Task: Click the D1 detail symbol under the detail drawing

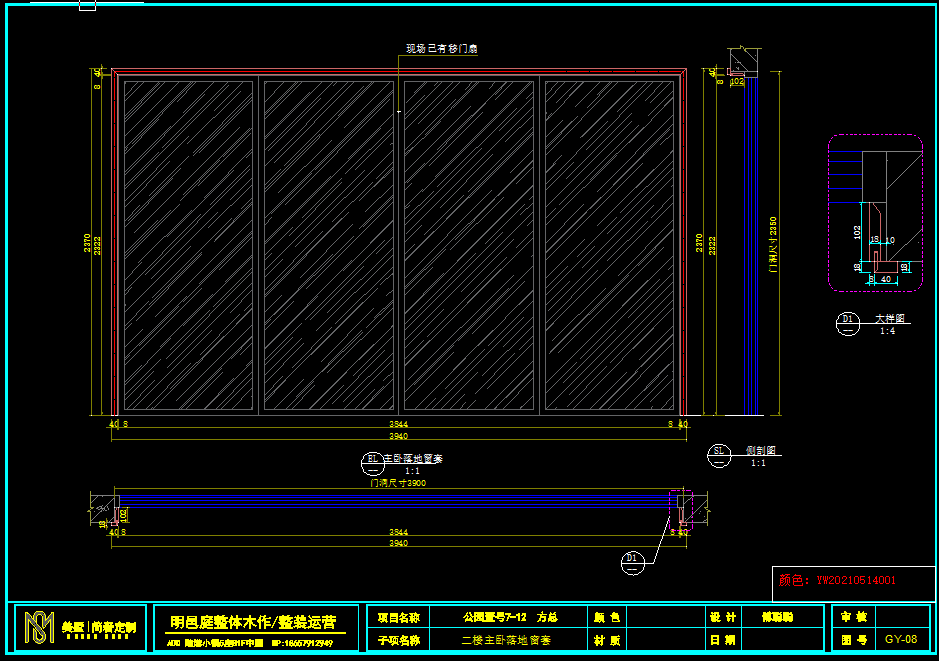Action: click(847, 322)
